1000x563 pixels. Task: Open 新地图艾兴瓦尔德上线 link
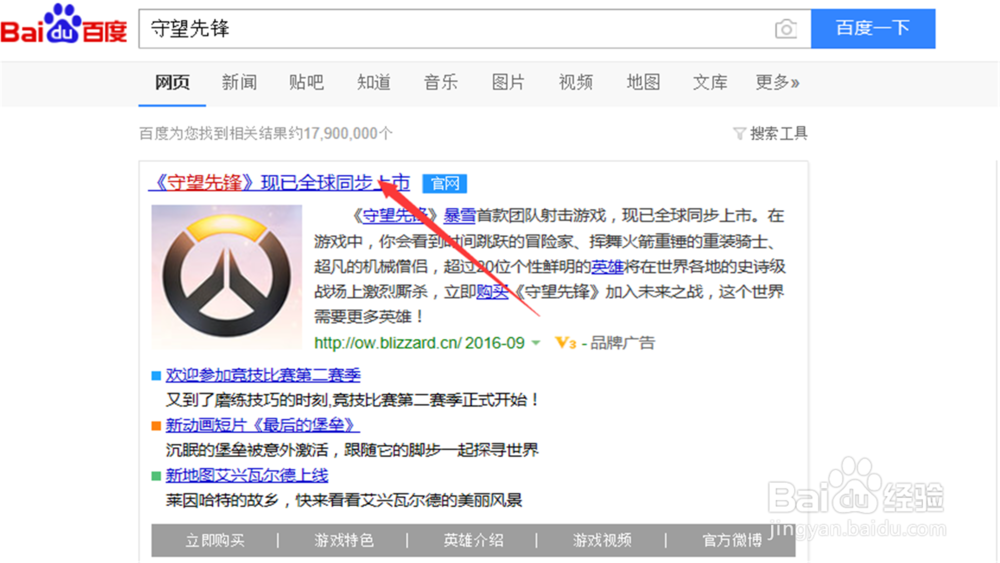point(247,475)
